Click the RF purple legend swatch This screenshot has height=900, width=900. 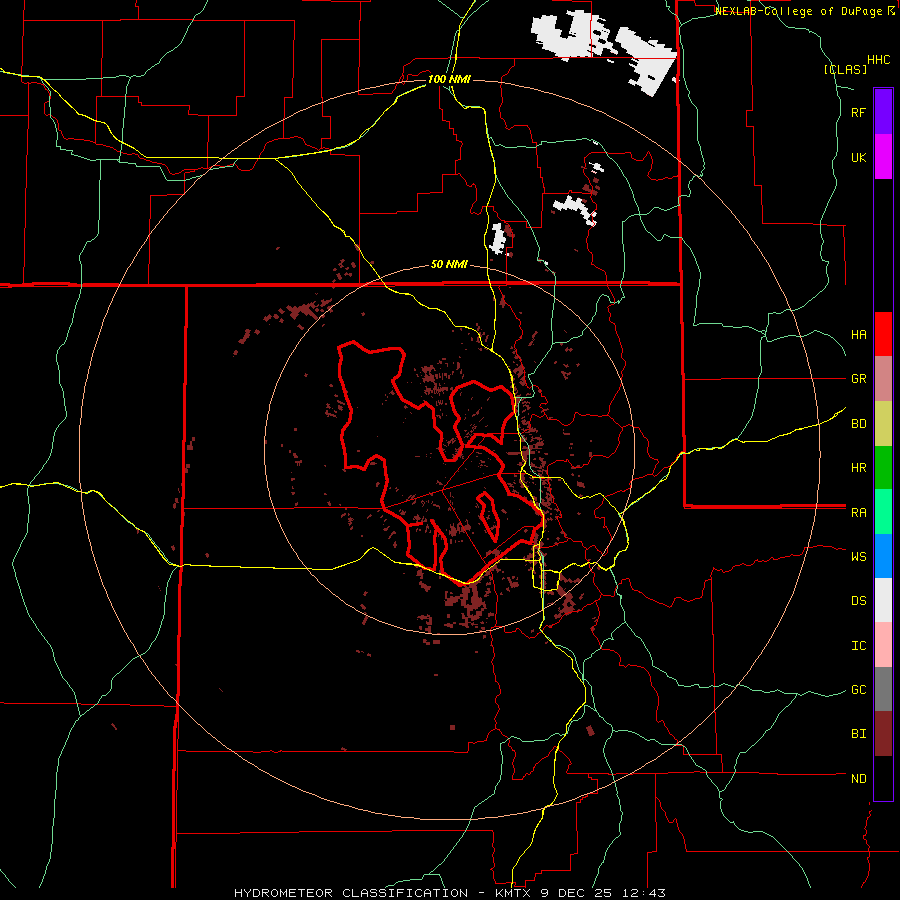click(883, 112)
